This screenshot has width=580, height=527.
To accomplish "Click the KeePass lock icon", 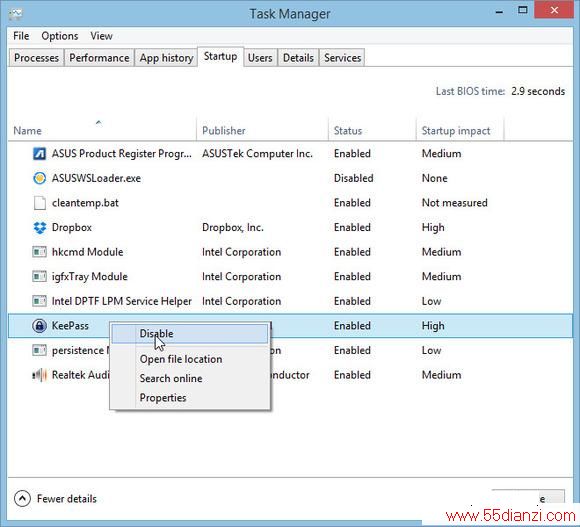I will pos(40,326).
